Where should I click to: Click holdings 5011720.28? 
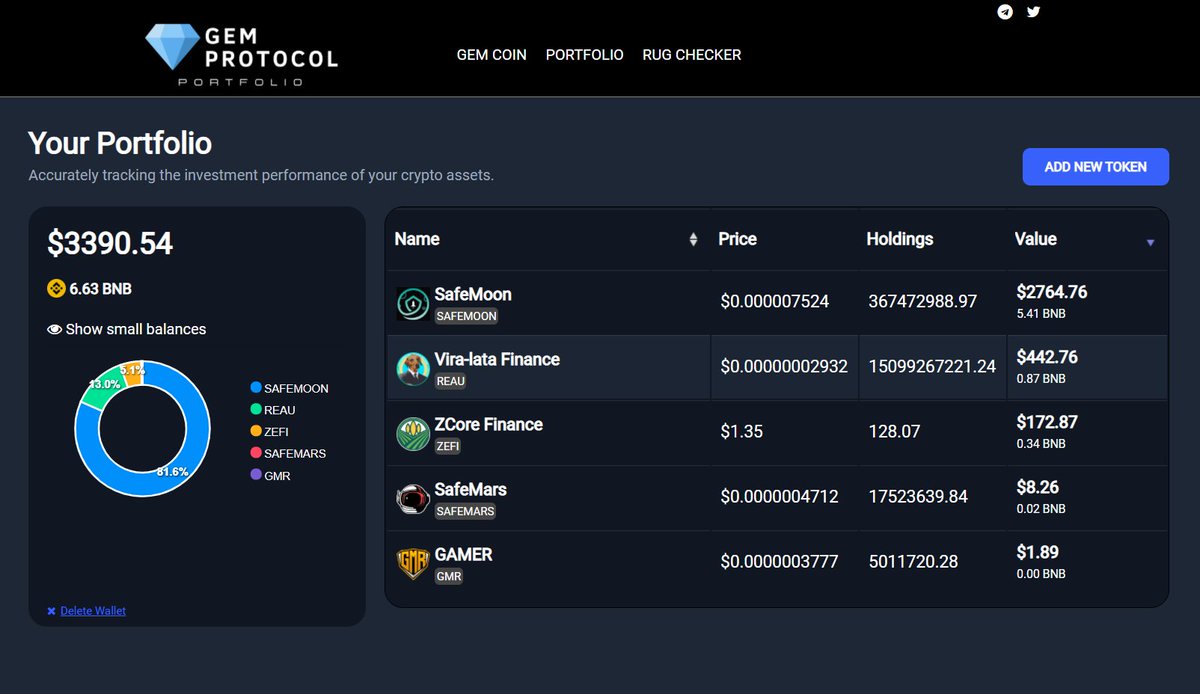pyautogui.click(x=913, y=561)
